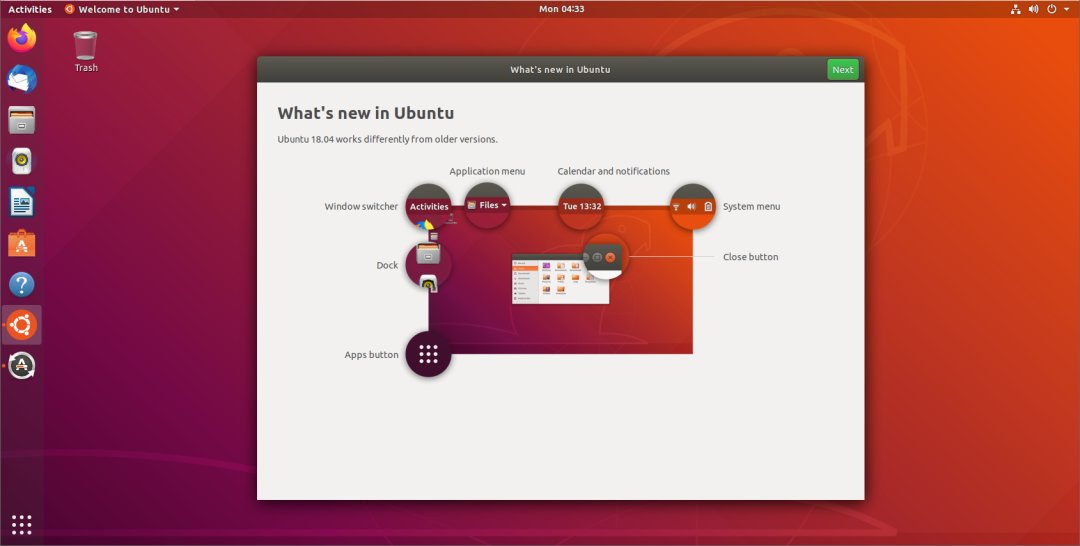The image size is (1080, 546).
Task: Open LibreOffice Writer from the dock
Action: pos(22,202)
